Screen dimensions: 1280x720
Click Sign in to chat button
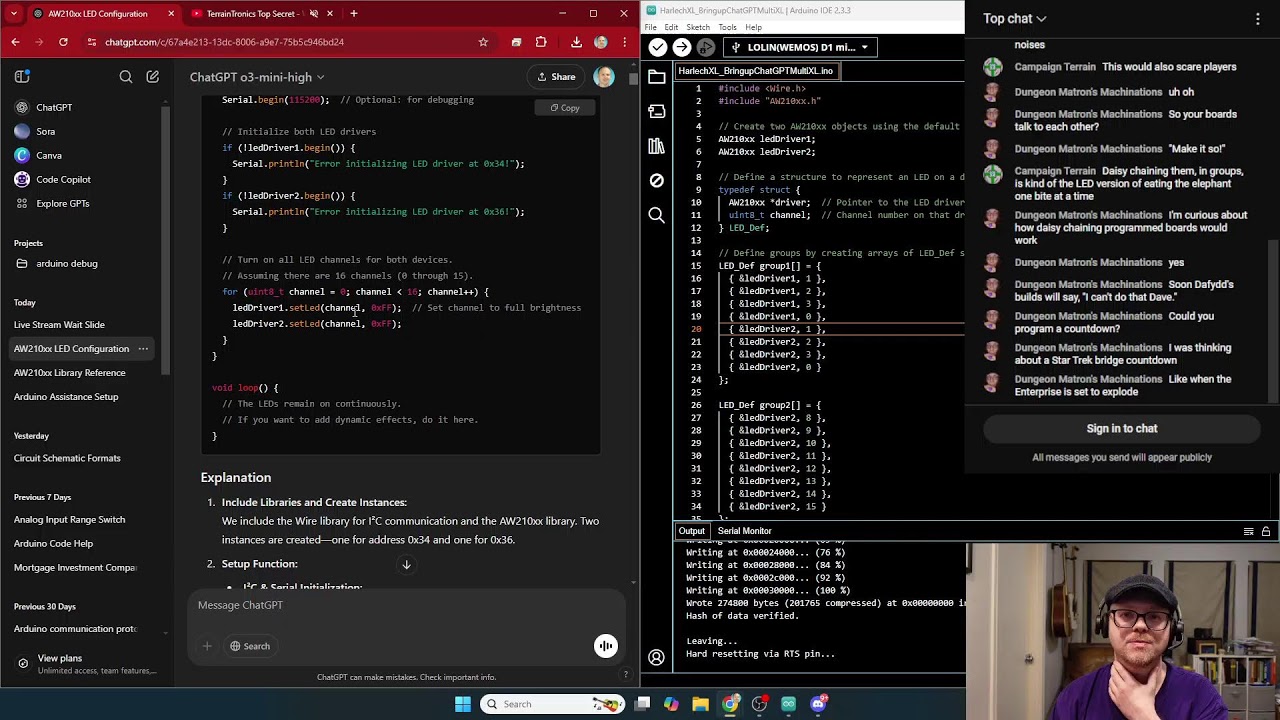tap(1122, 428)
